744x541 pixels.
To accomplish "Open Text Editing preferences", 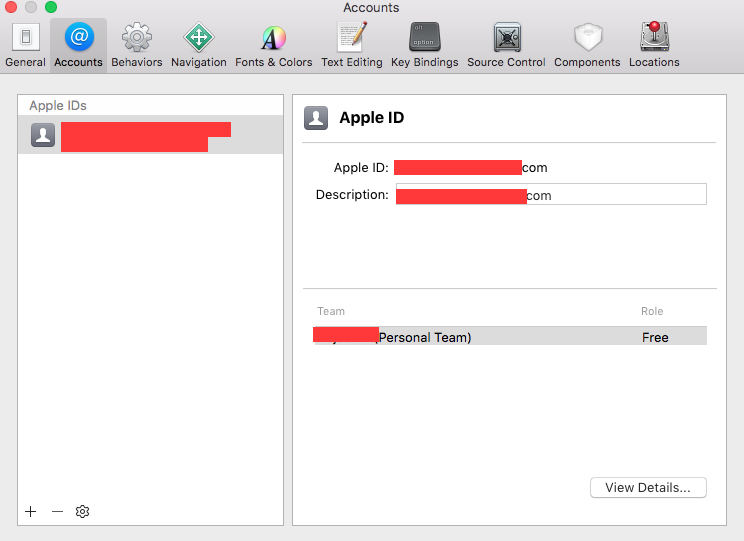I will pyautogui.click(x=352, y=46).
